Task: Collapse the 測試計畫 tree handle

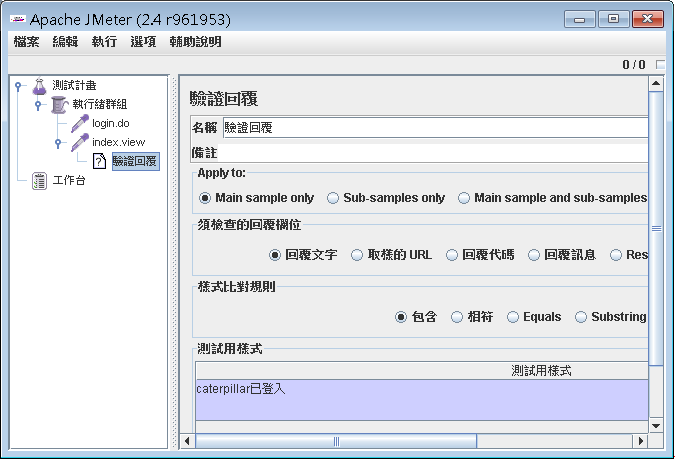Action: 18,86
